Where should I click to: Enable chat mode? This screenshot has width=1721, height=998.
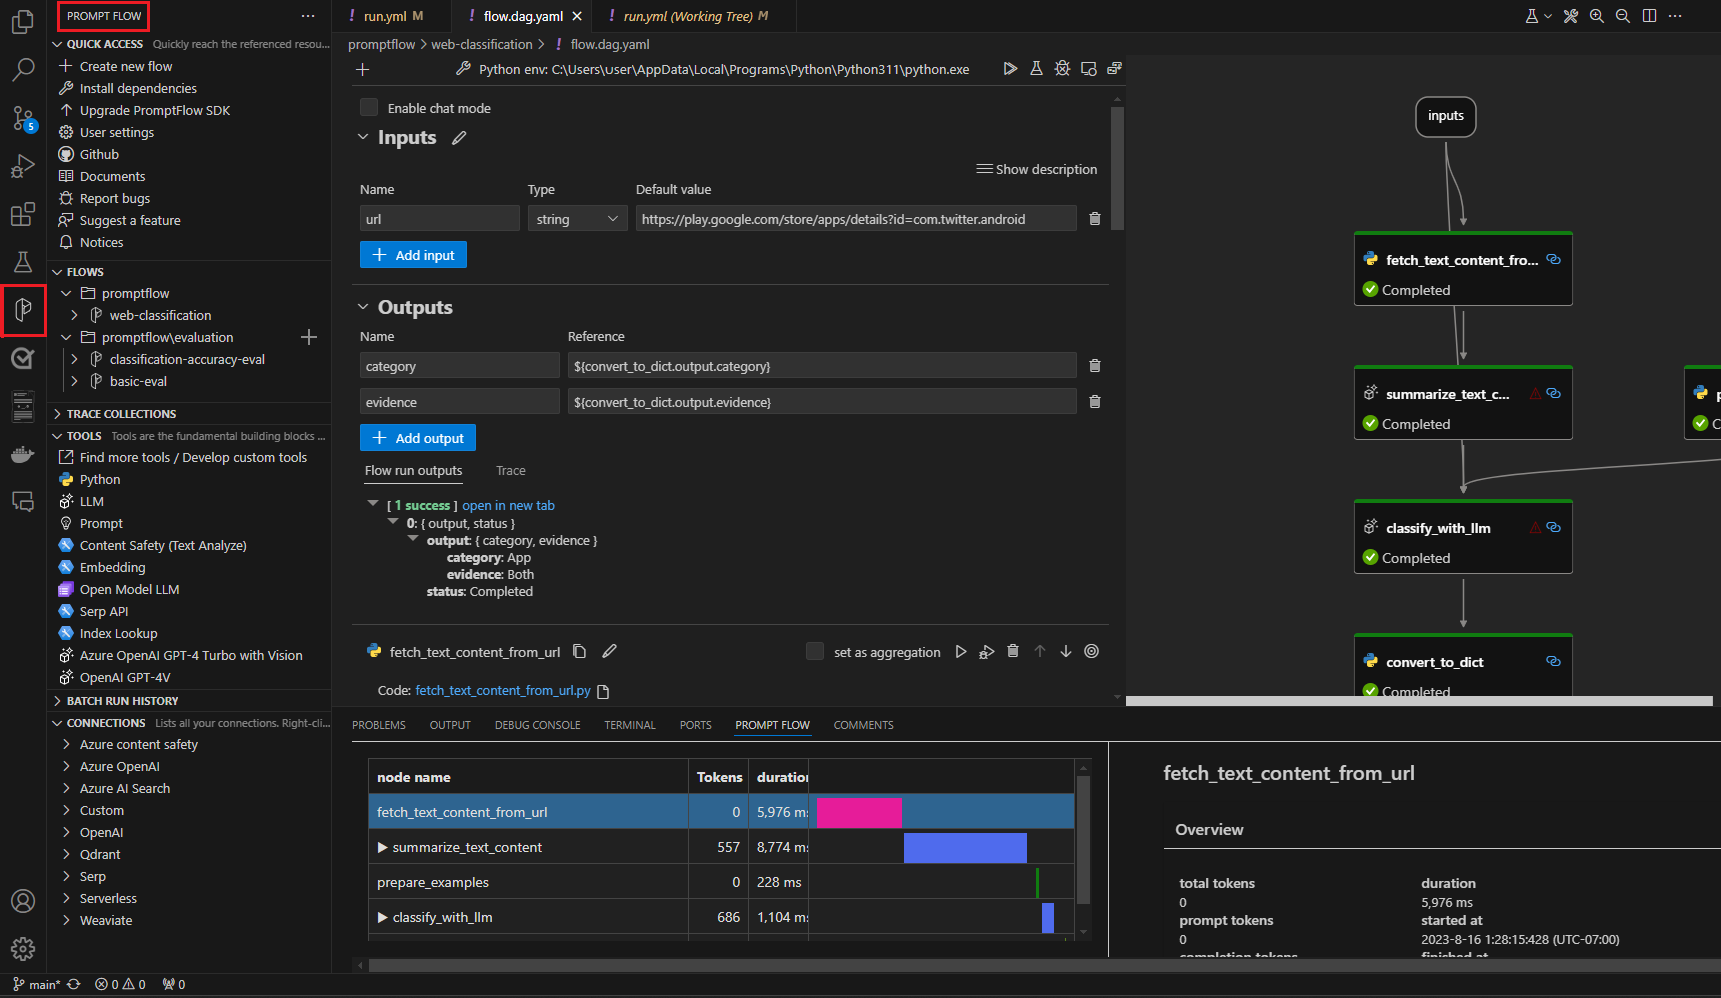(x=369, y=107)
